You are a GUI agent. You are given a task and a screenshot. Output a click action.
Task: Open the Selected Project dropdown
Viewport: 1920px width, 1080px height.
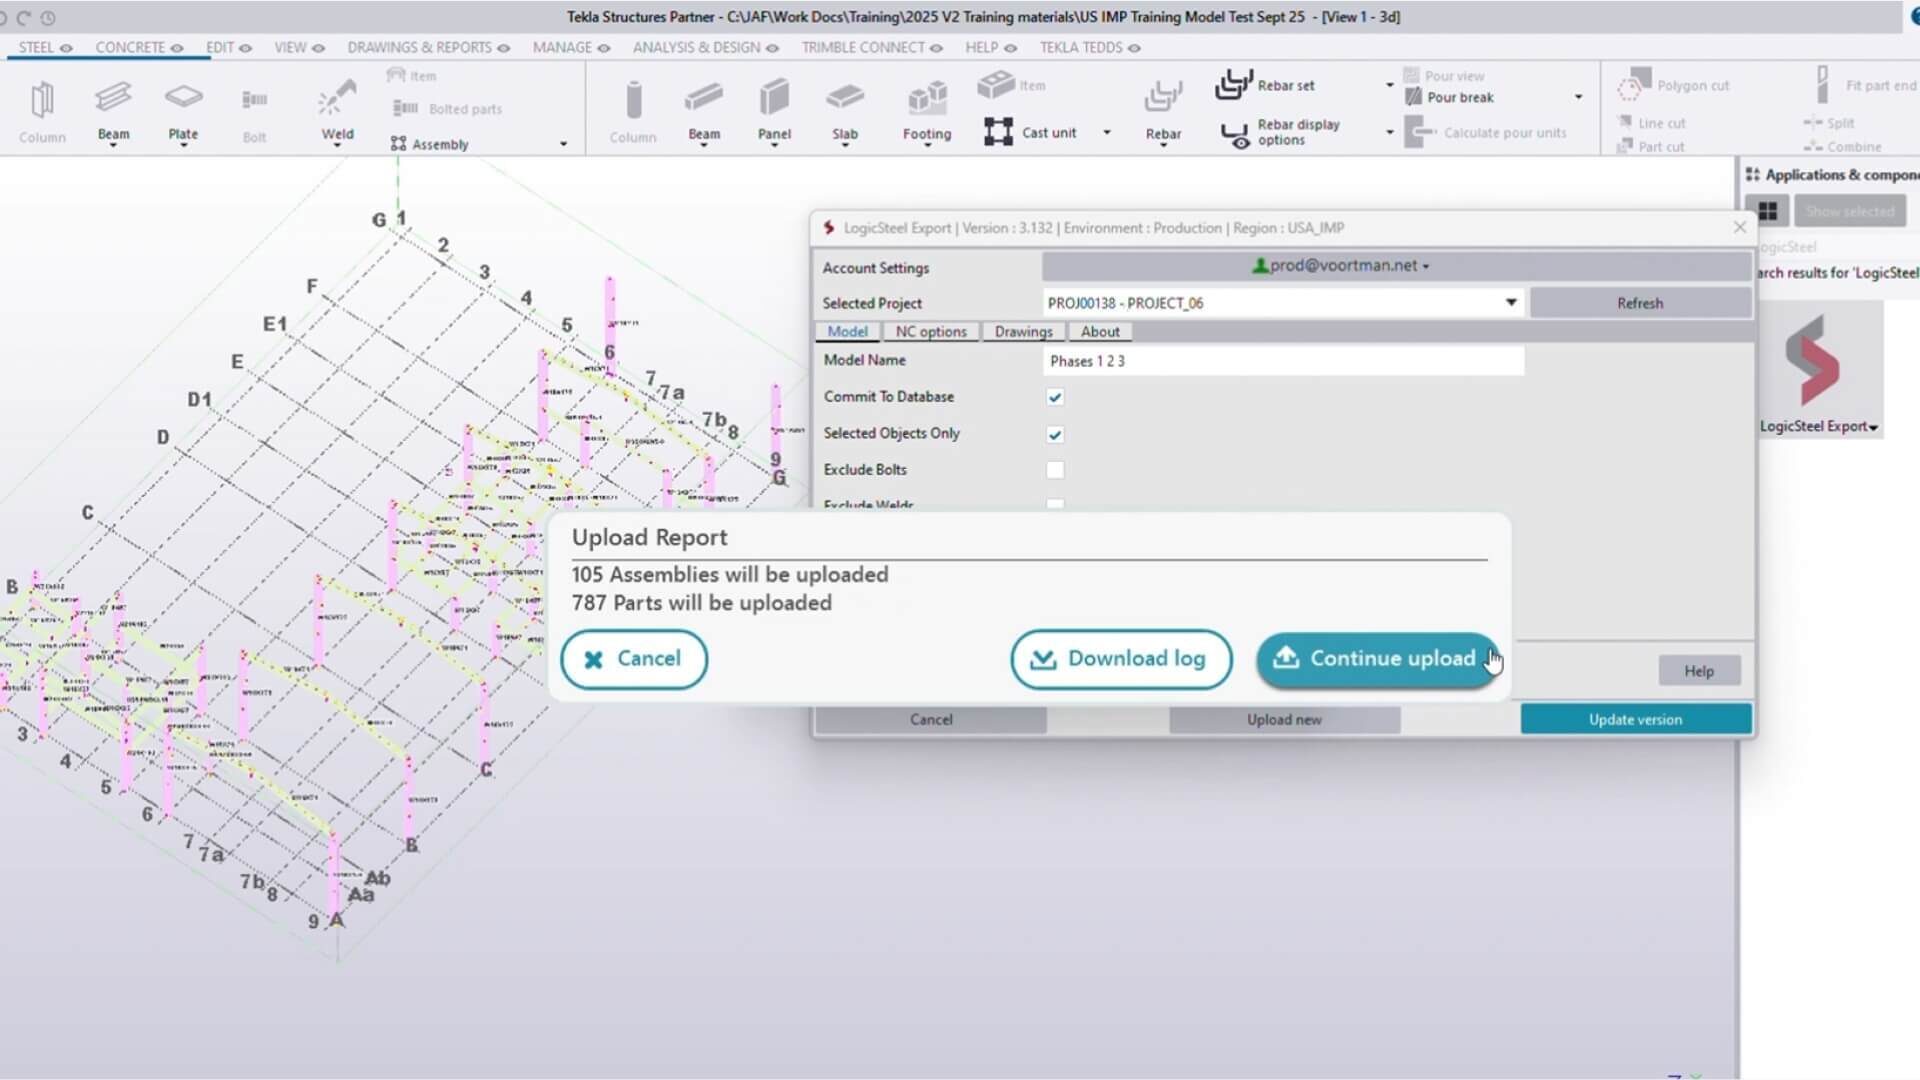tap(1282, 303)
